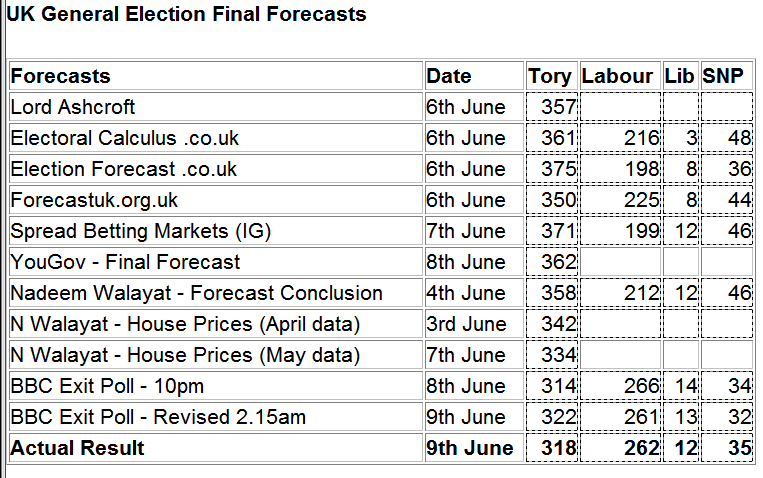
Task: Select the Actual Result Tory value 318
Action: (x=558, y=448)
